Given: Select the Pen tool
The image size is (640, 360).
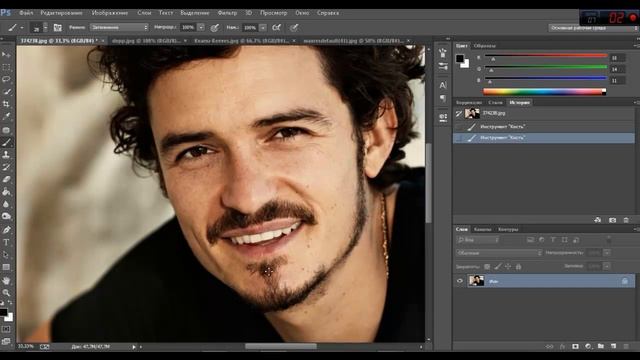Looking at the screenshot, I should (x=6, y=230).
